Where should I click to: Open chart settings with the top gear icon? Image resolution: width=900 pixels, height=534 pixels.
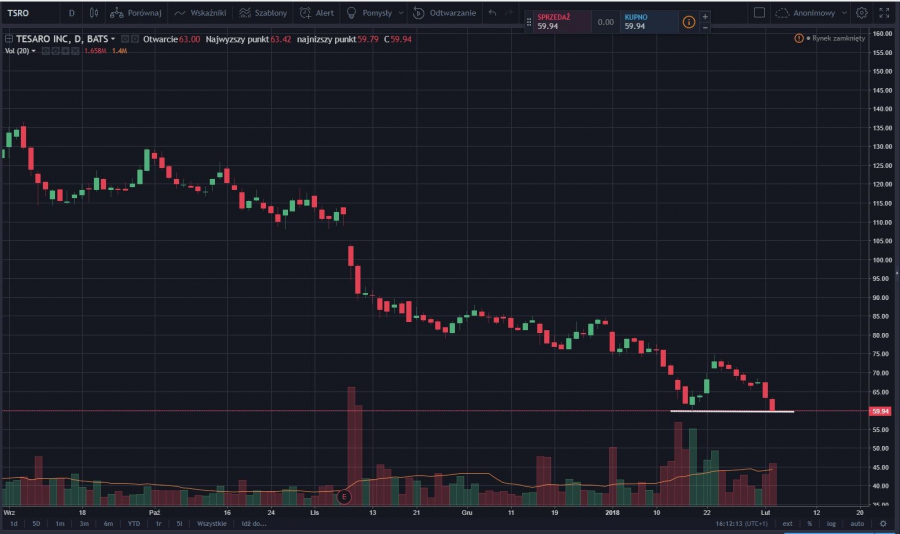point(861,14)
